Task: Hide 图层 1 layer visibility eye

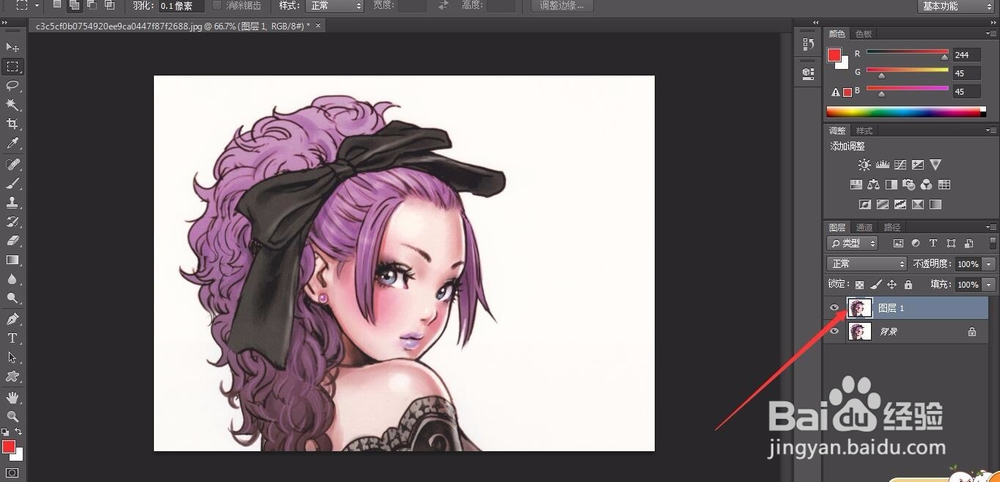Action: tap(834, 308)
